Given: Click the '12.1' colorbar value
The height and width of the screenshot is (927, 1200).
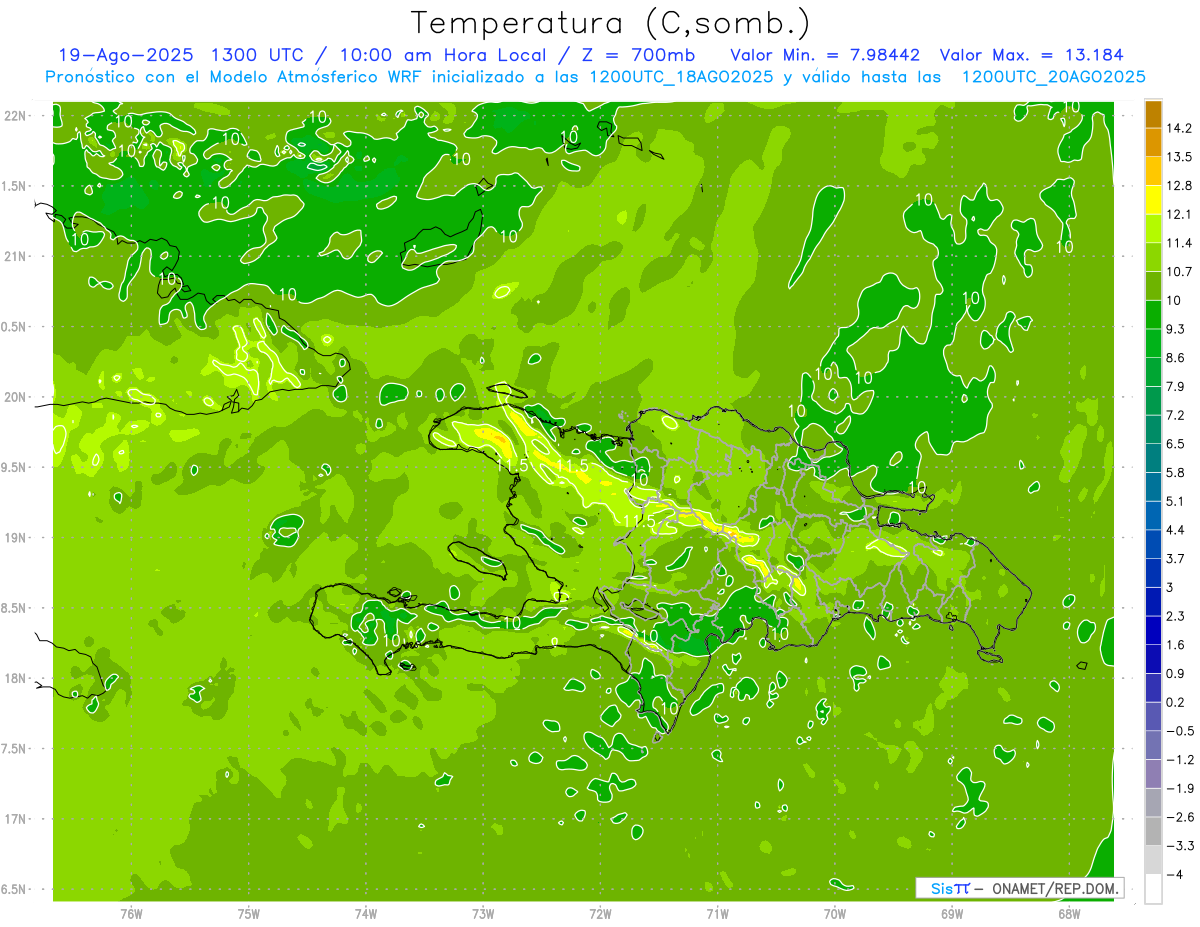Looking at the screenshot, I should pos(1178,214).
